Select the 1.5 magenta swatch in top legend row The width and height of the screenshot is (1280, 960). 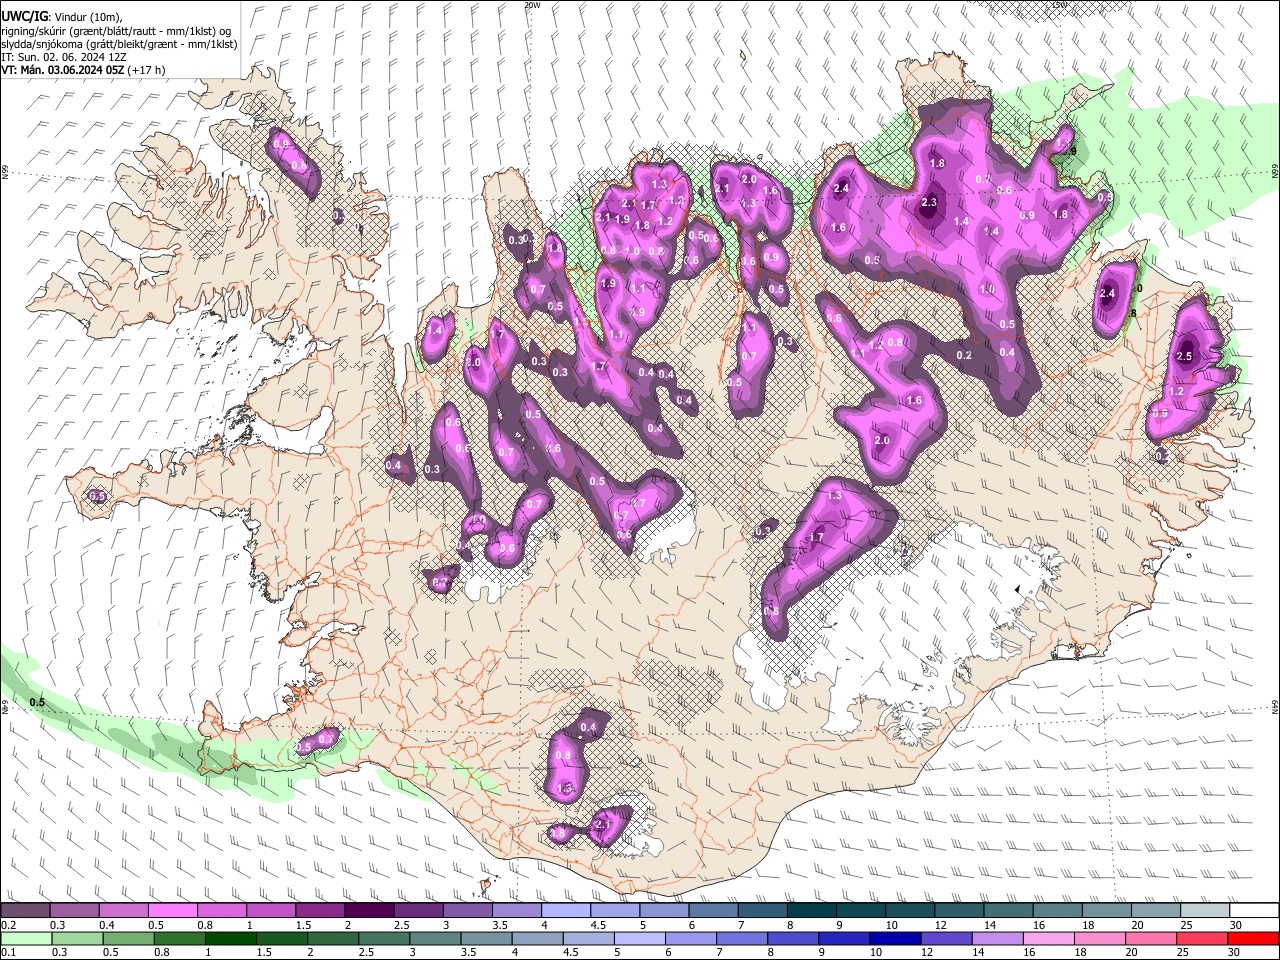point(319,910)
